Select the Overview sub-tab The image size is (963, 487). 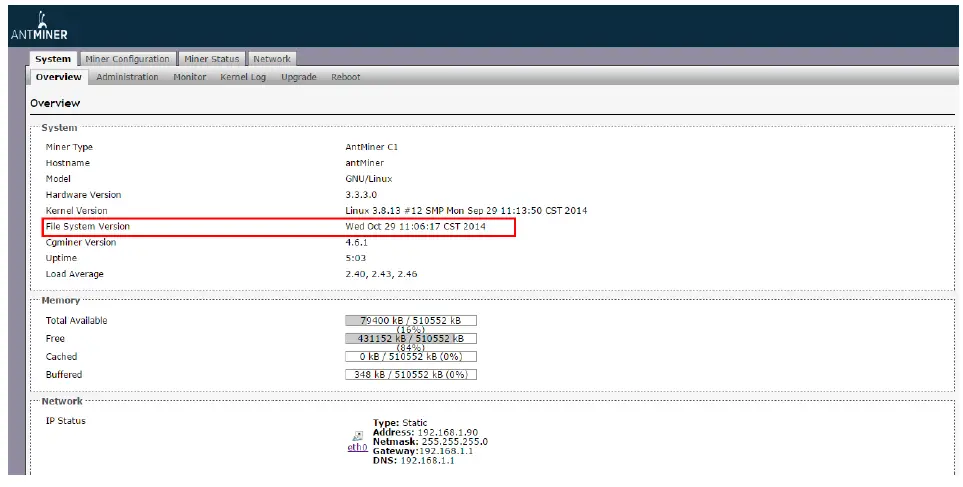[x=58, y=77]
